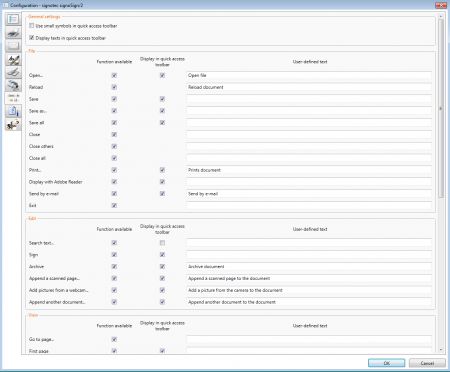Screen dimensions: 450x372
Task: Open the curved arrow device sidebar icon
Action: 13,85
